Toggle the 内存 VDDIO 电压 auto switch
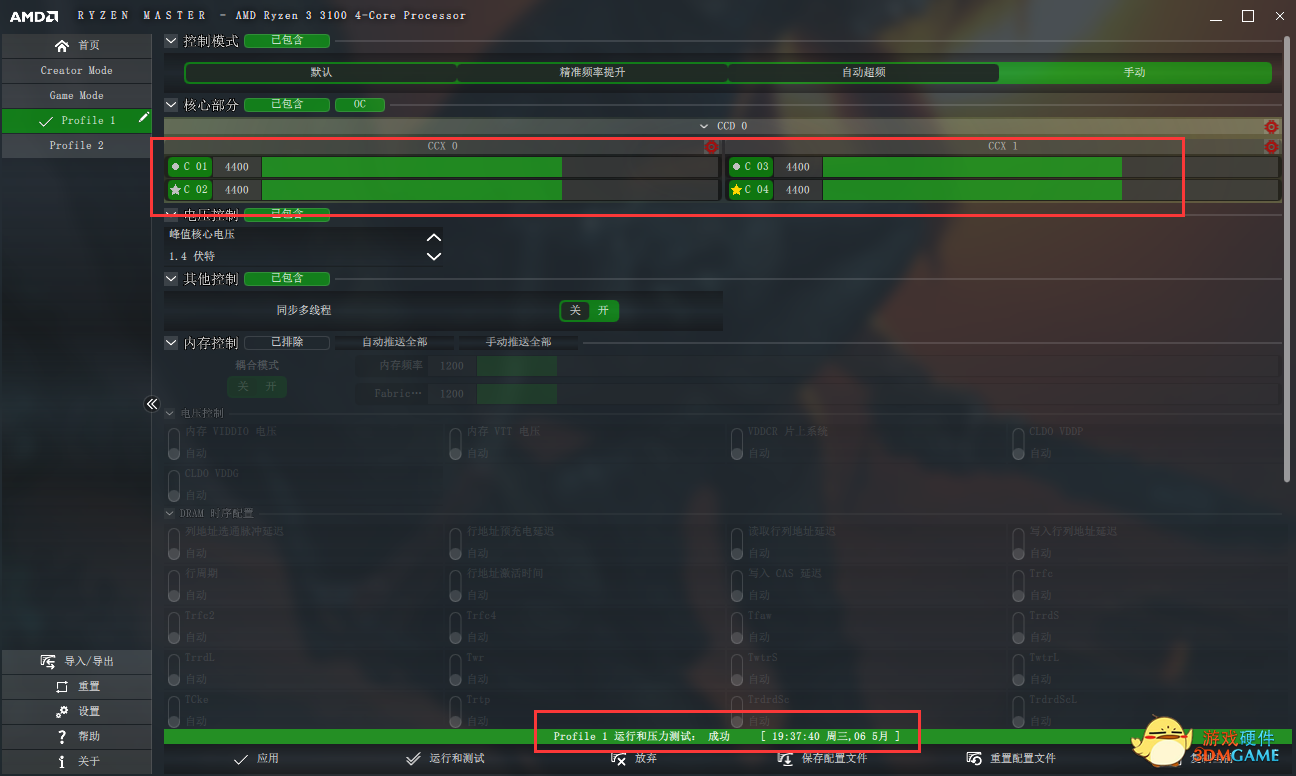1296x776 pixels. coord(174,443)
